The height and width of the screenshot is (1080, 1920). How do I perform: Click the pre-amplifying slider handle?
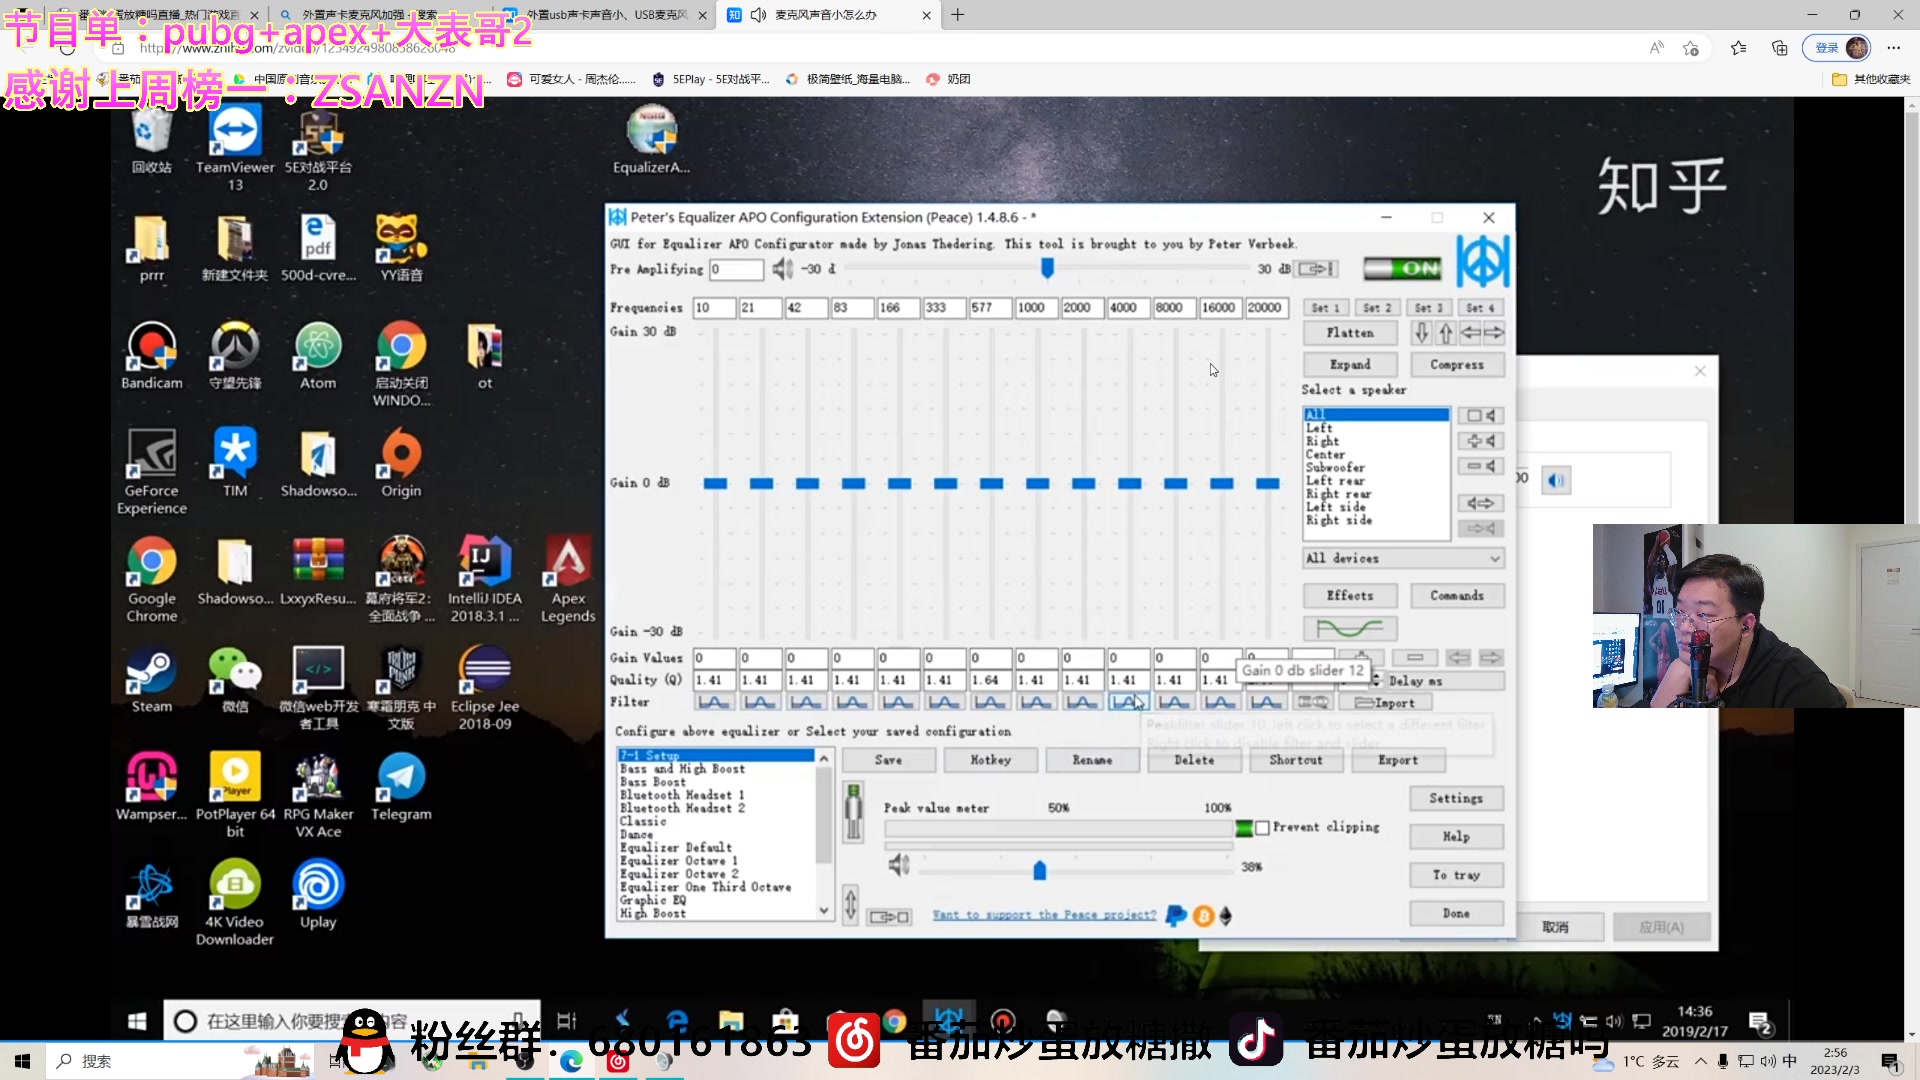point(1047,268)
